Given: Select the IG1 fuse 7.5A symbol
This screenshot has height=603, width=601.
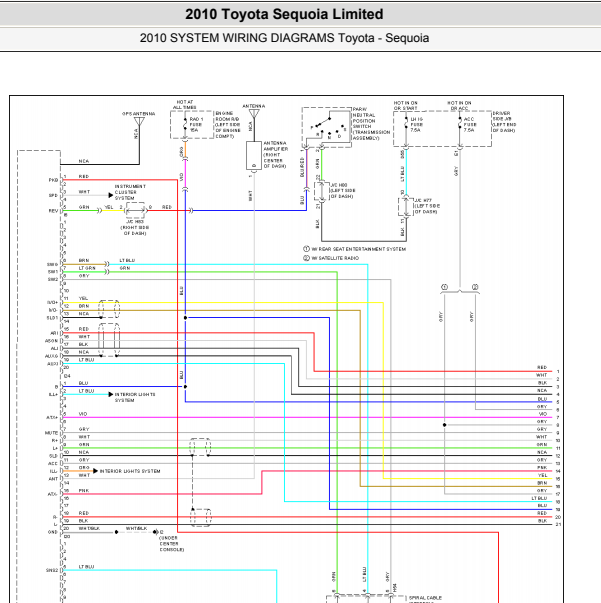Looking at the screenshot, I should coord(406,125).
